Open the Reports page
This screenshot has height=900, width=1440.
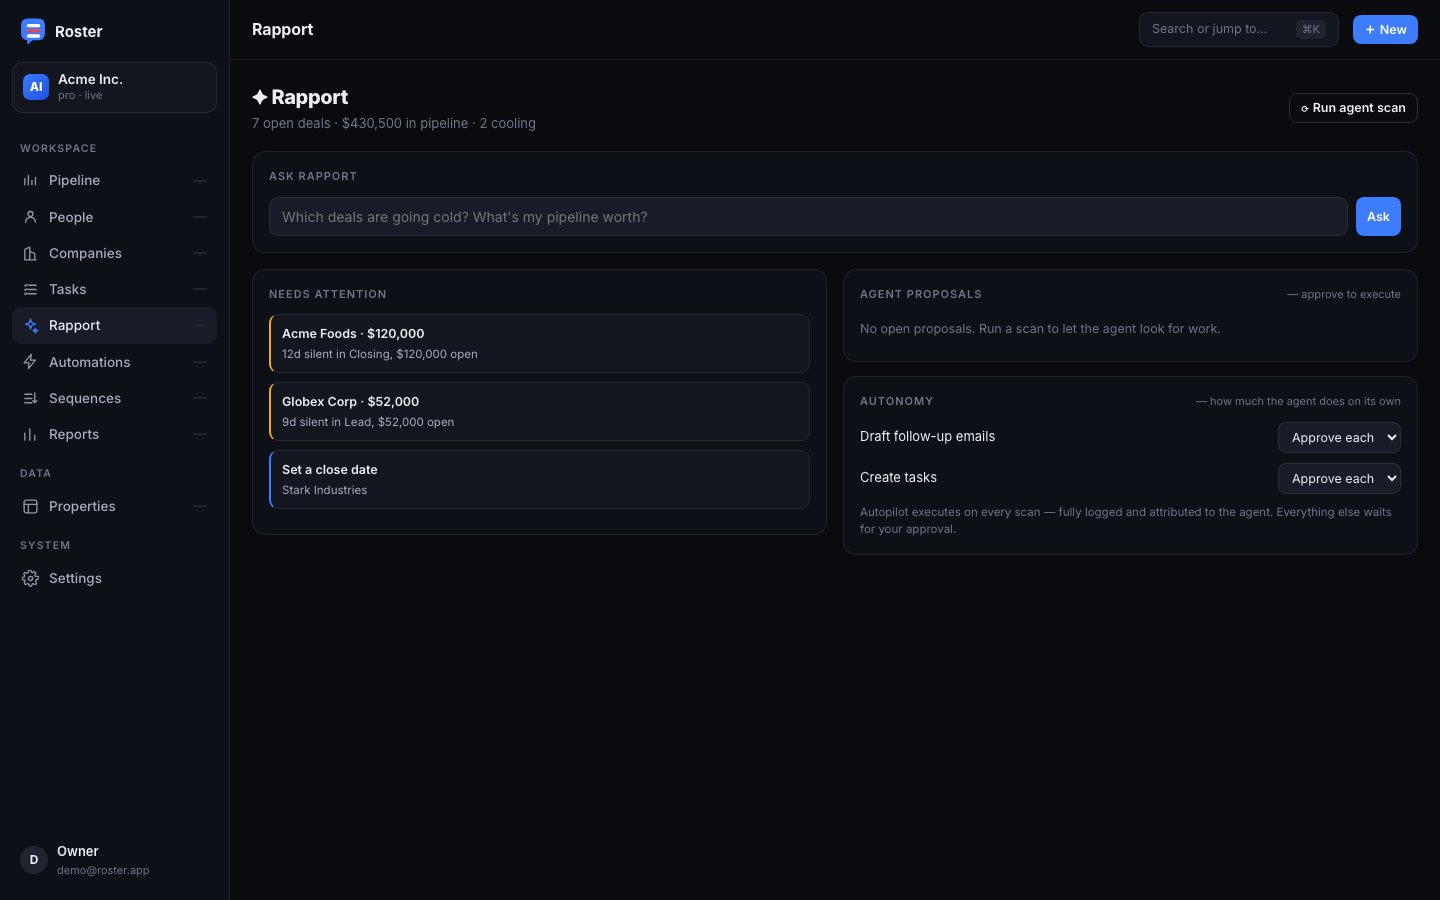[x=114, y=434]
